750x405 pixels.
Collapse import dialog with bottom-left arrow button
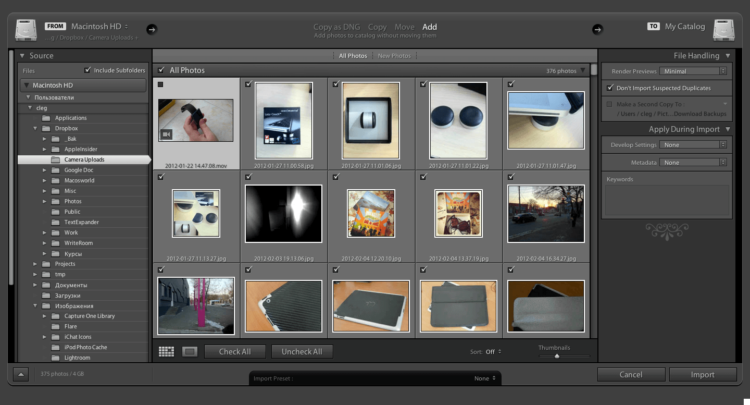[x=21, y=374]
